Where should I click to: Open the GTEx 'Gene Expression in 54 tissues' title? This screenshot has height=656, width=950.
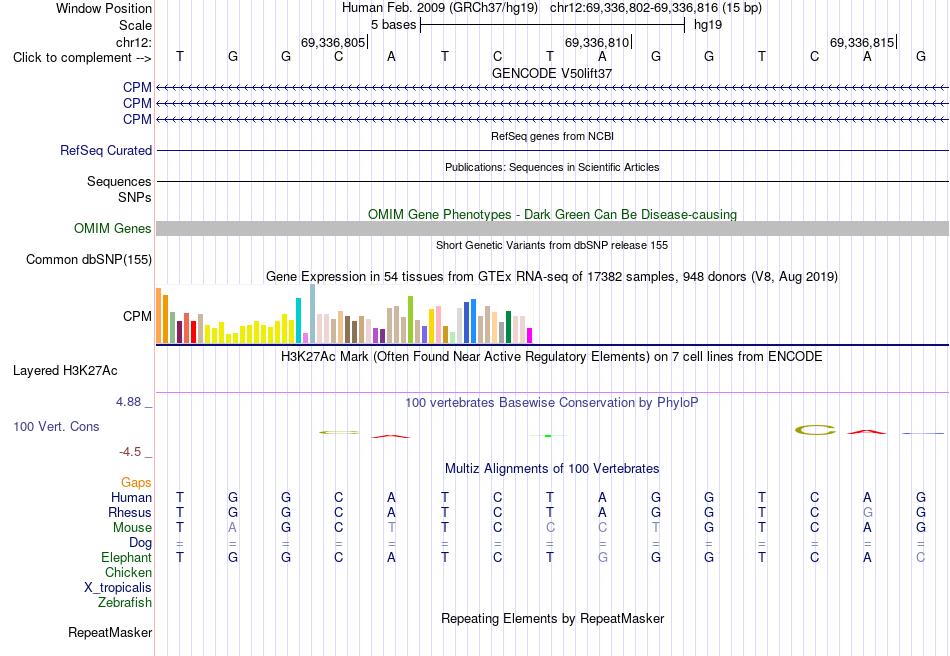tap(552, 277)
